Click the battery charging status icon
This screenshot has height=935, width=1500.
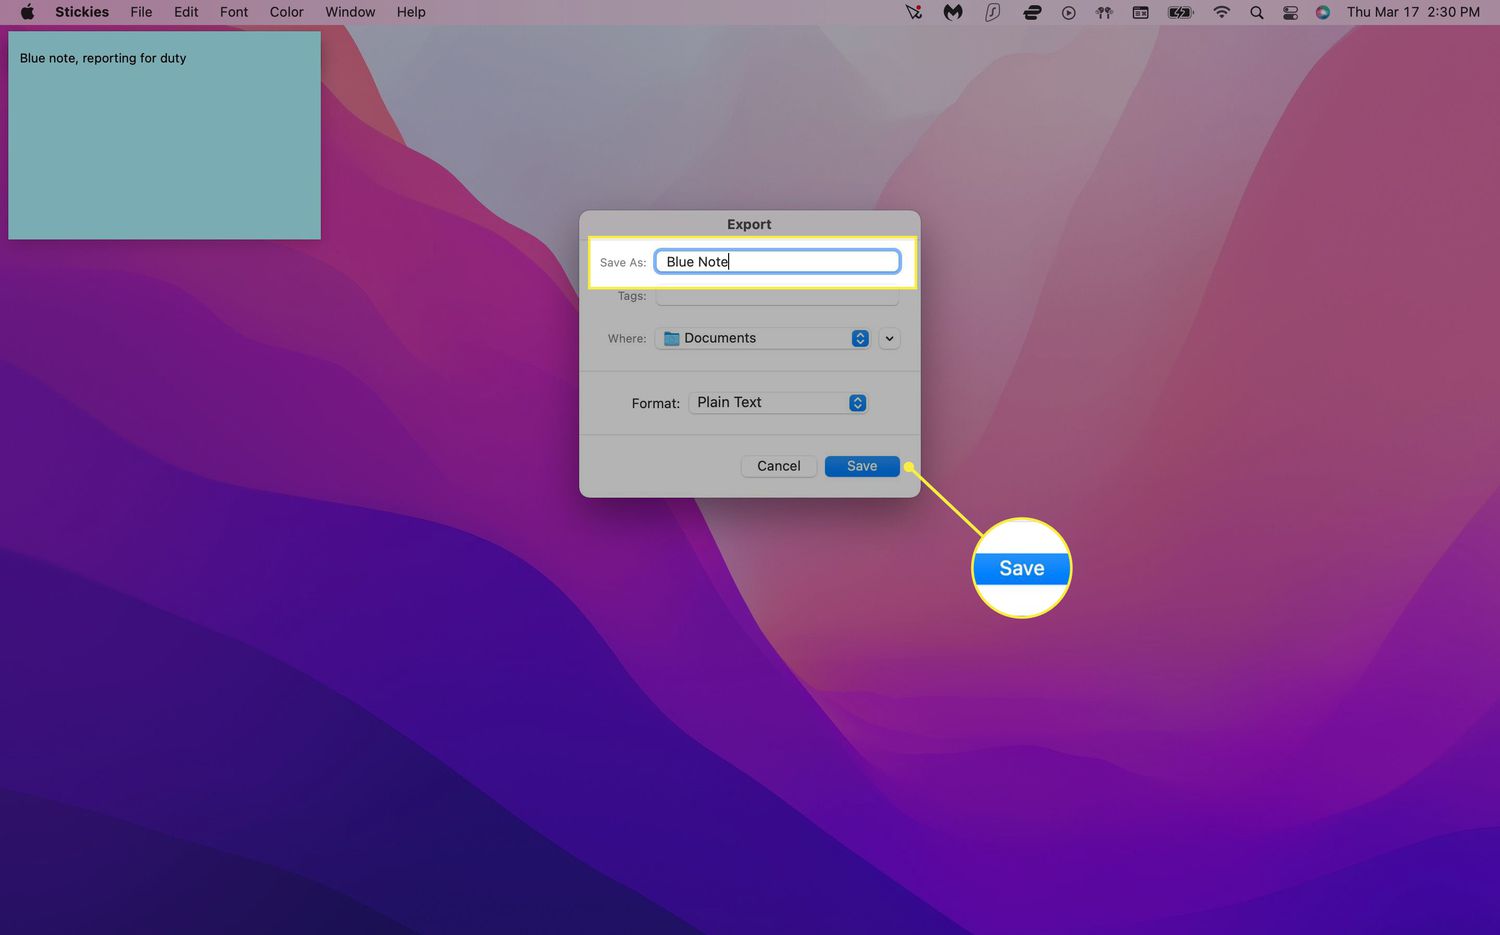pyautogui.click(x=1181, y=12)
